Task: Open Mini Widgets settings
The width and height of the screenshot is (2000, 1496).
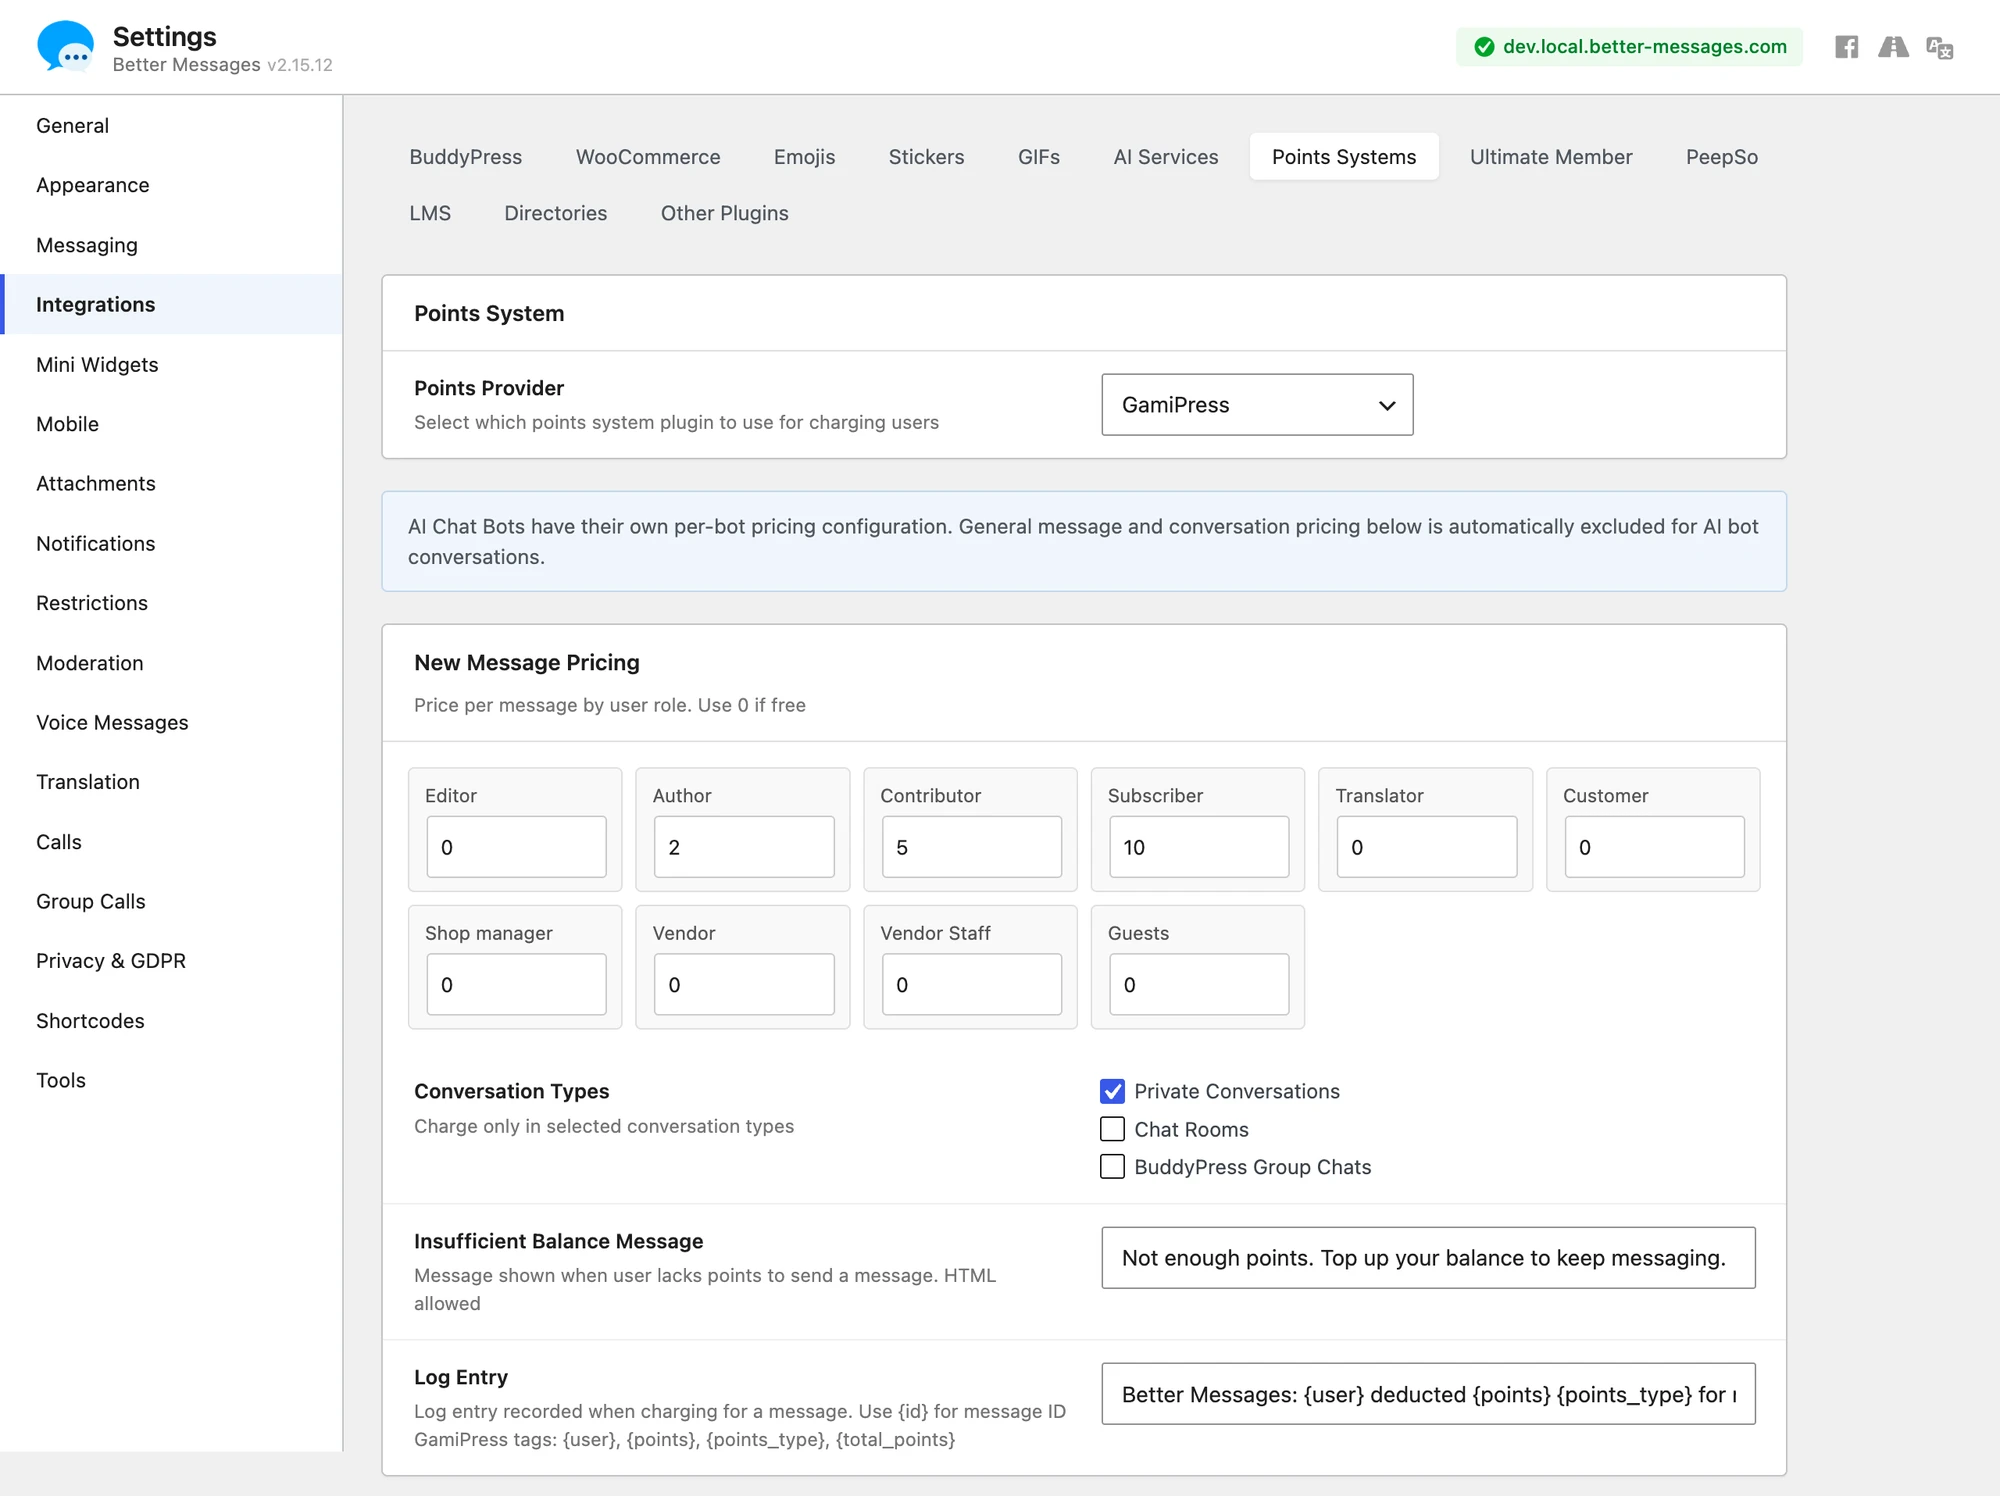Action: [171, 364]
